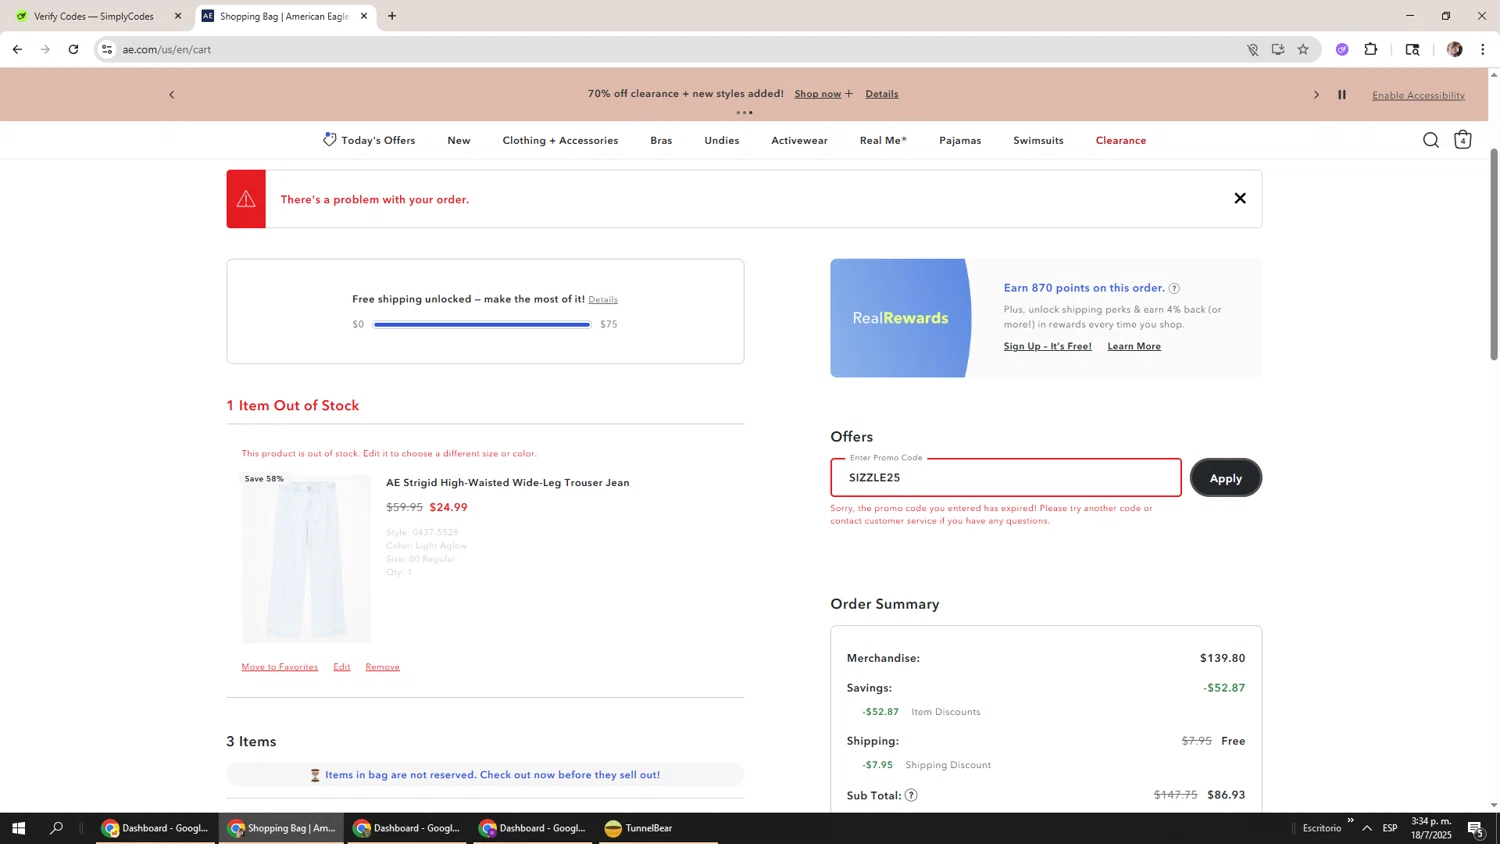Open AE Strigid High-Waisted Wide-Leg Trouser Jean title
This screenshot has height=844, width=1500.
click(x=508, y=483)
